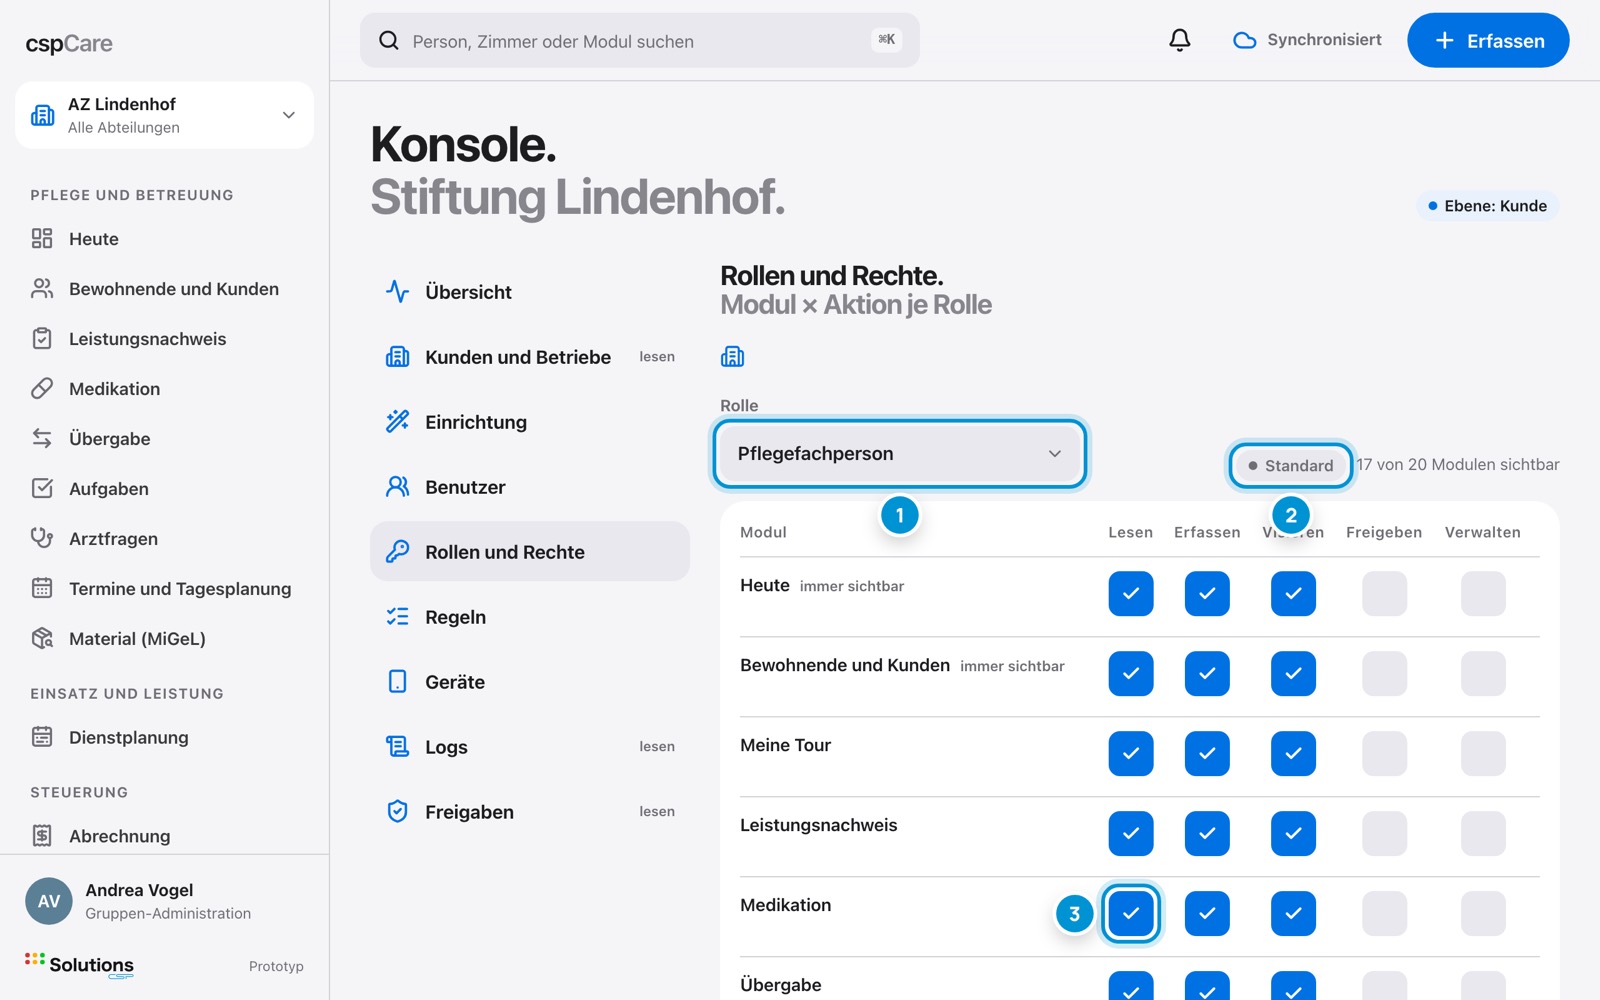
Task: Click the Übergabe arrows icon
Action: pos(42,438)
